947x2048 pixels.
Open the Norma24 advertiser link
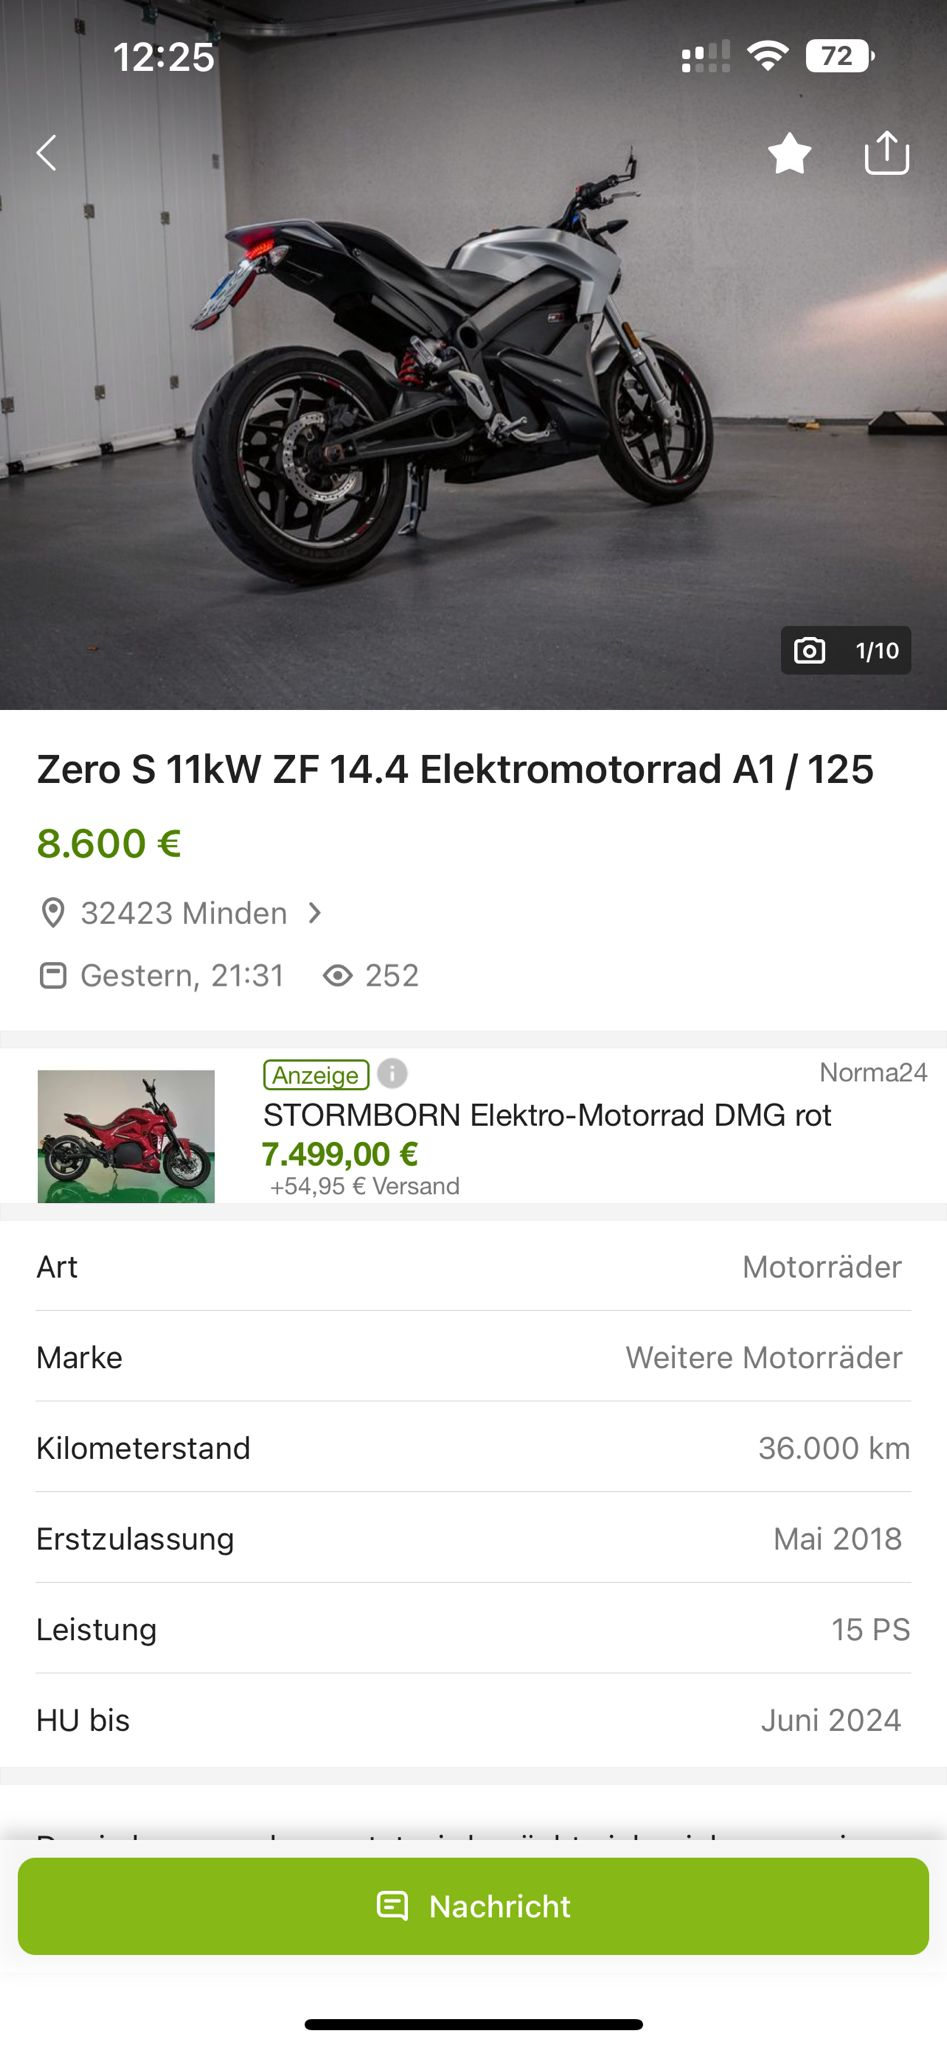873,1073
